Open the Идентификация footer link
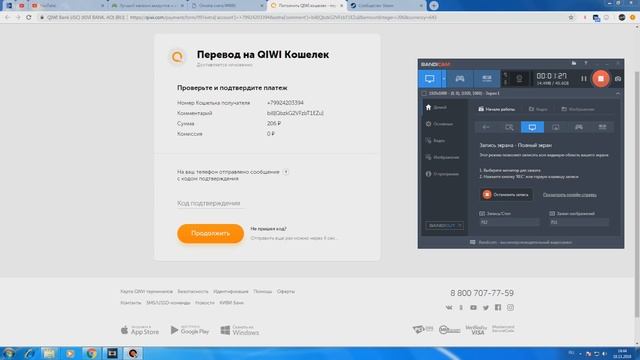Screen dimensions: 640x360 coord(231,291)
